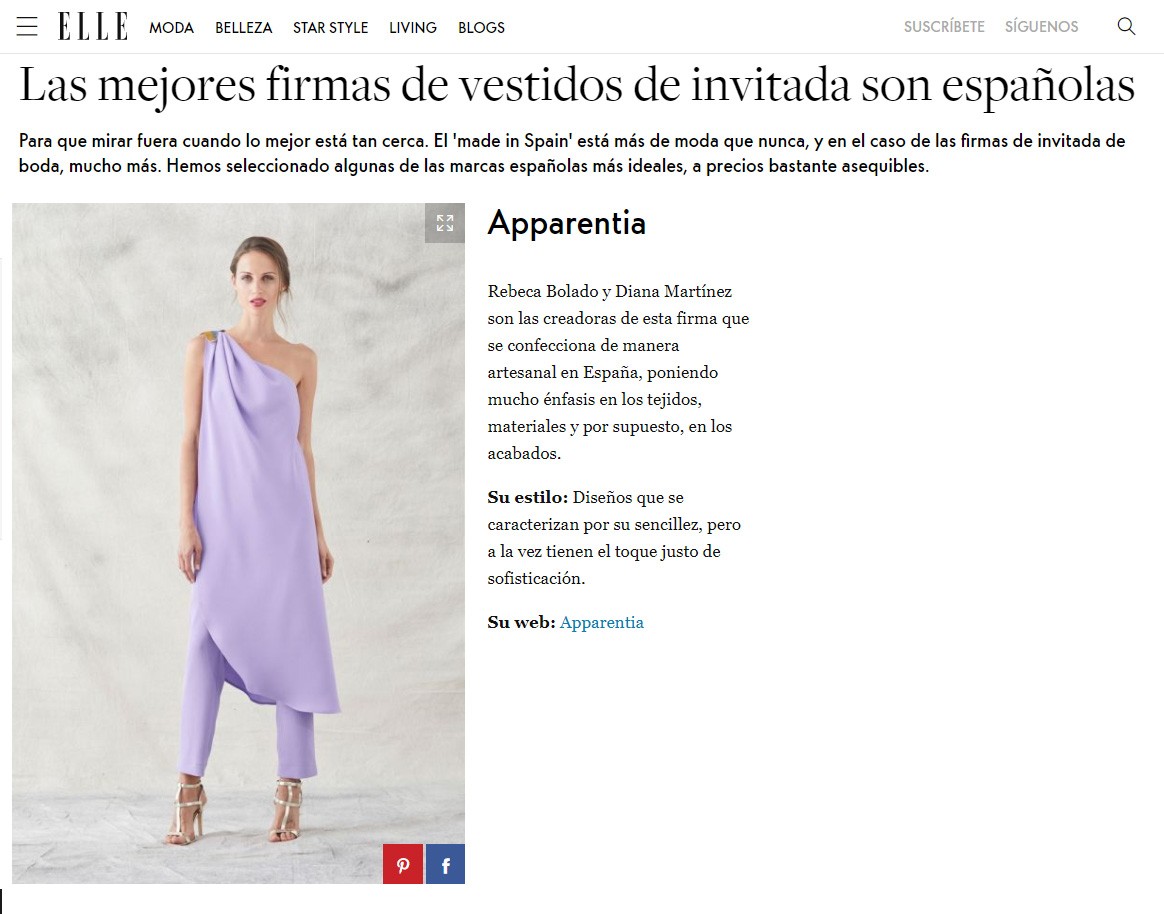Click the Apparentia heading
The image size is (1164, 914).
coord(566,223)
